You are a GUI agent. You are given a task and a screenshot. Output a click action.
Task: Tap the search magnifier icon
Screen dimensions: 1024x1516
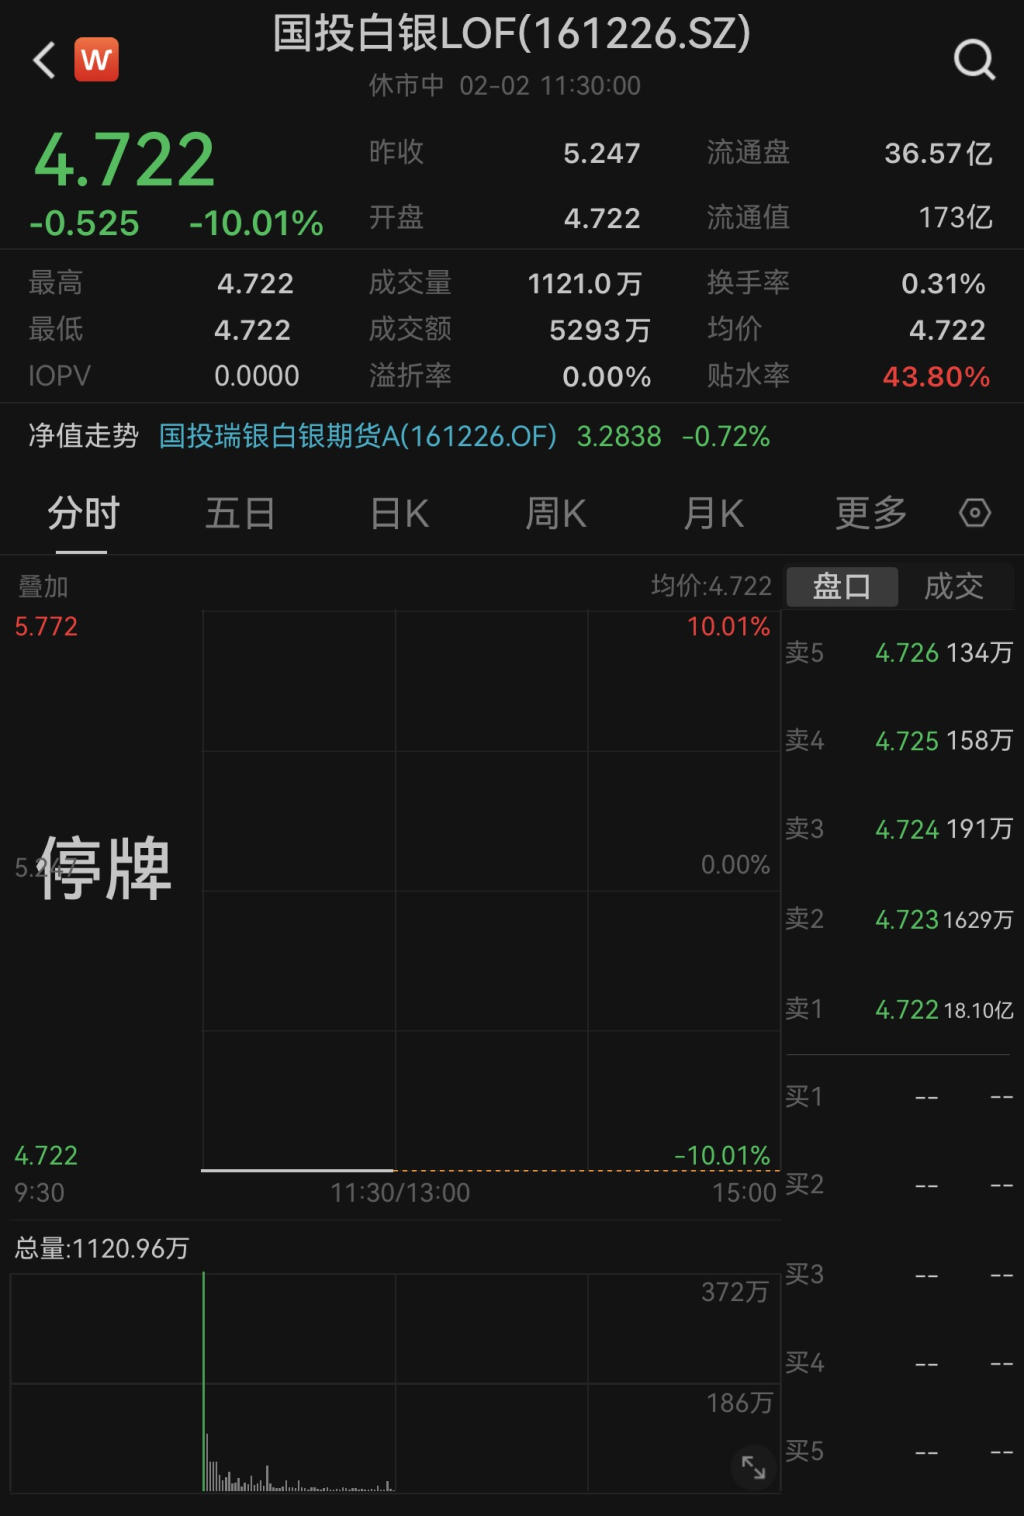click(x=974, y=60)
